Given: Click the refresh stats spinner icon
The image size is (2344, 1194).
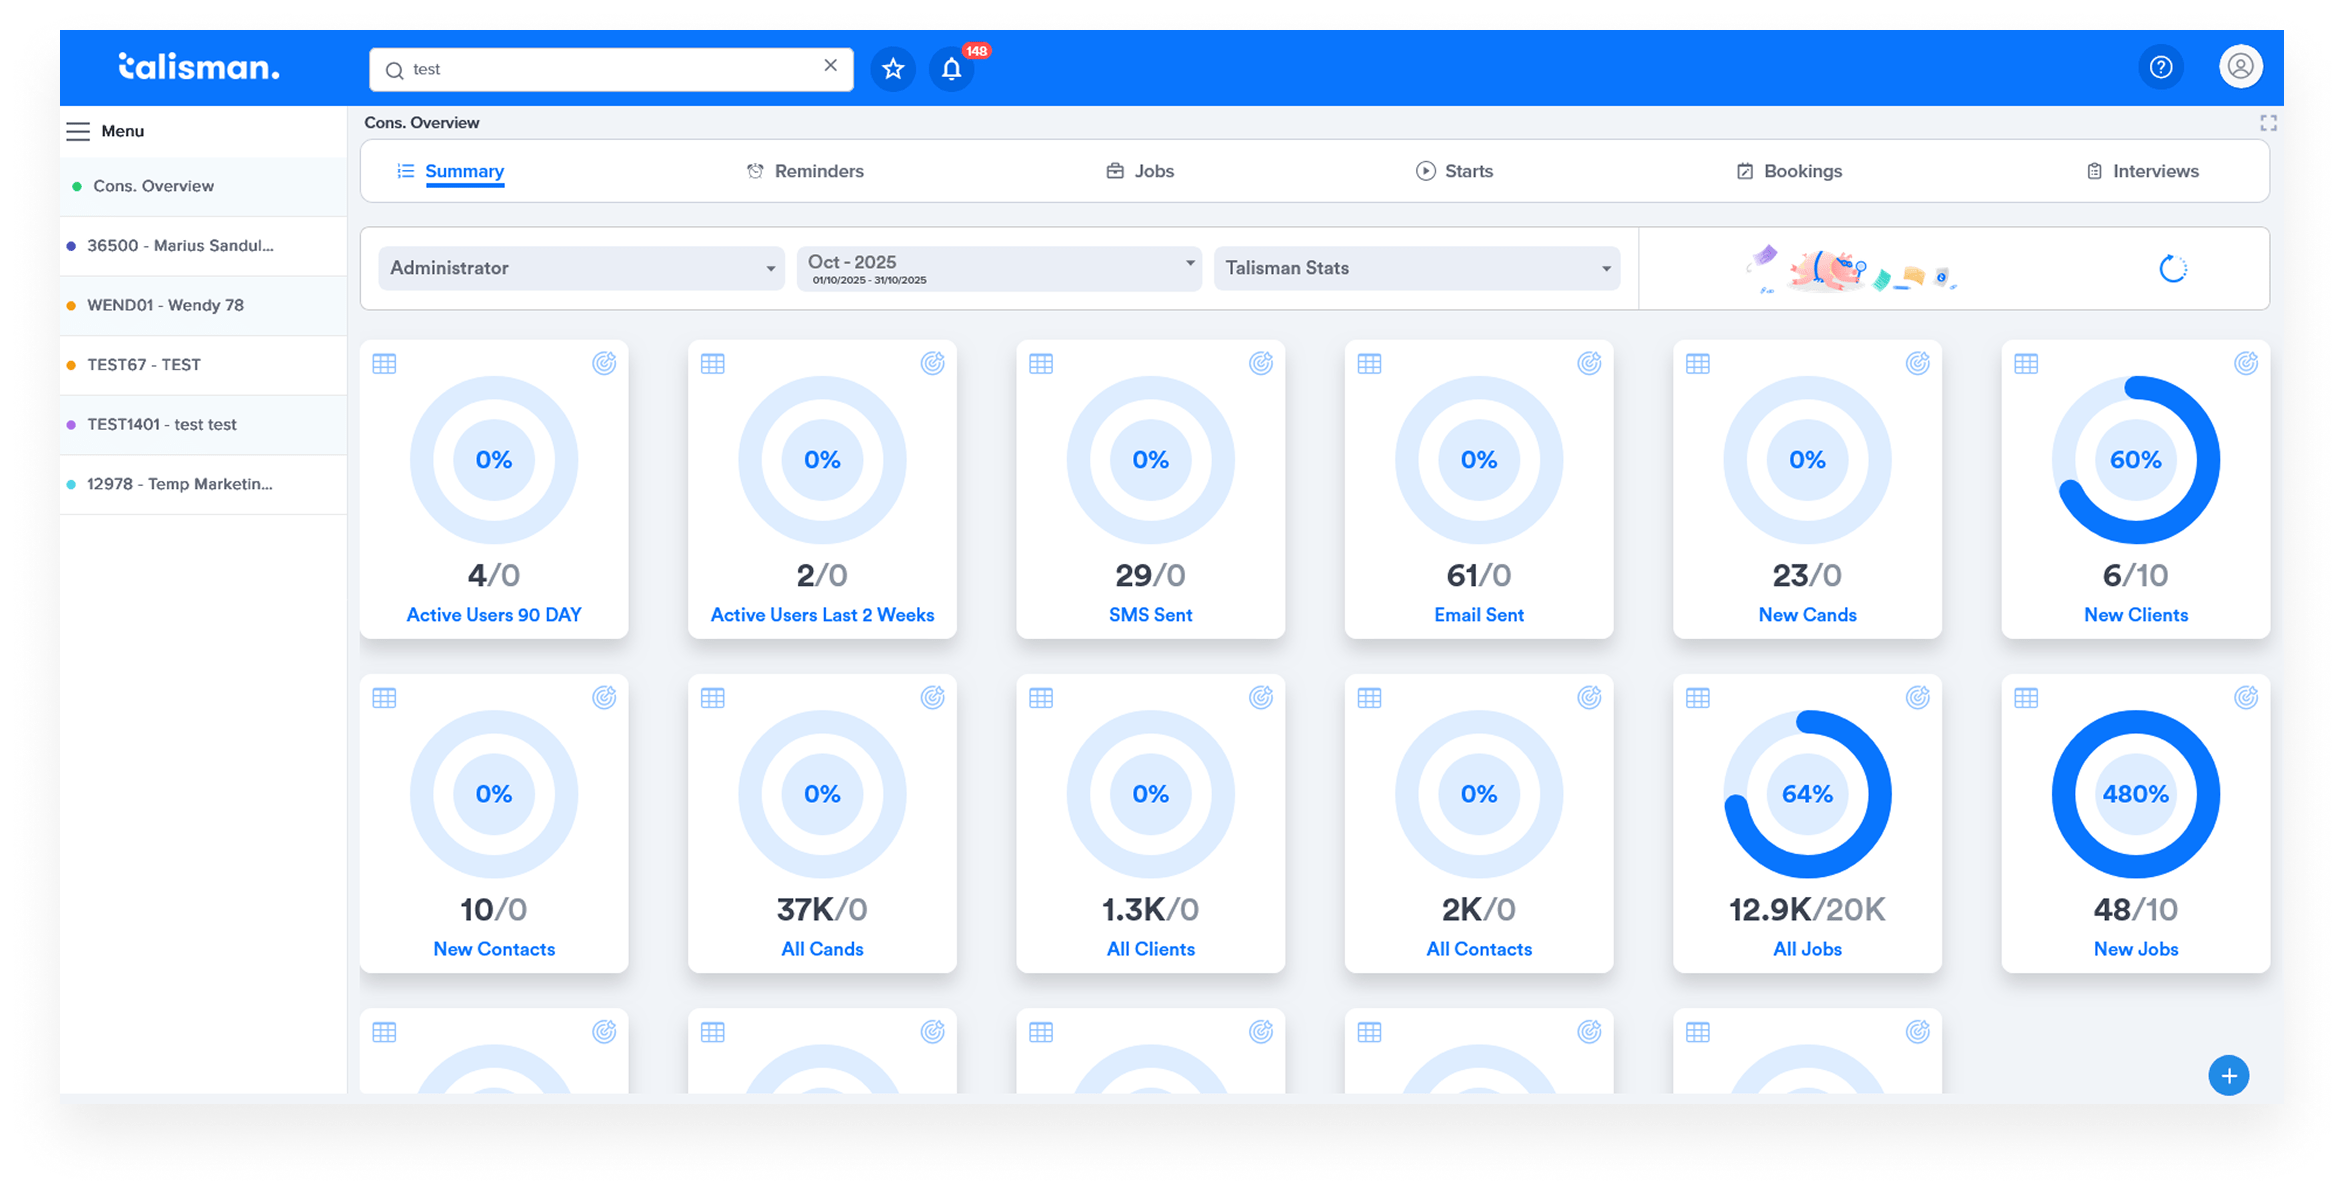Looking at the screenshot, I should pos(2172,269).
